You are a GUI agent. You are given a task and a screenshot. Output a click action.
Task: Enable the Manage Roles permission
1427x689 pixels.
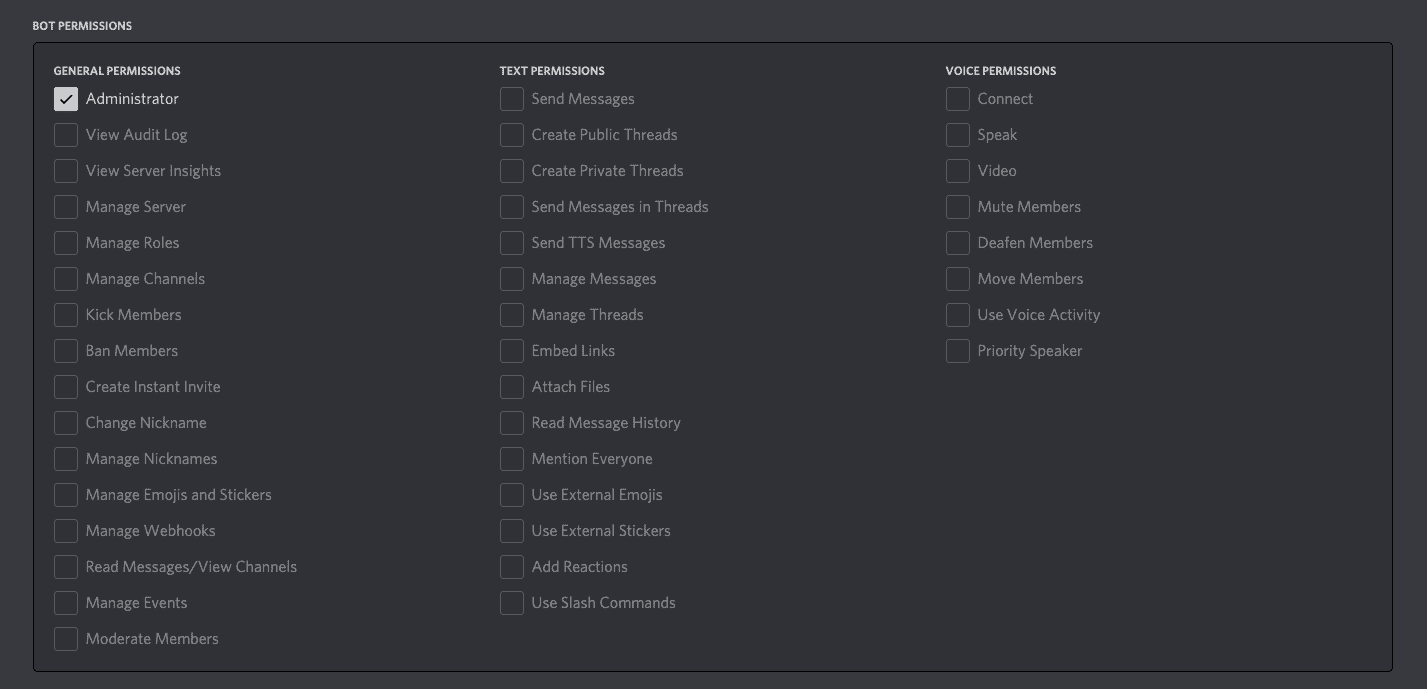click(x=66, y=242)
